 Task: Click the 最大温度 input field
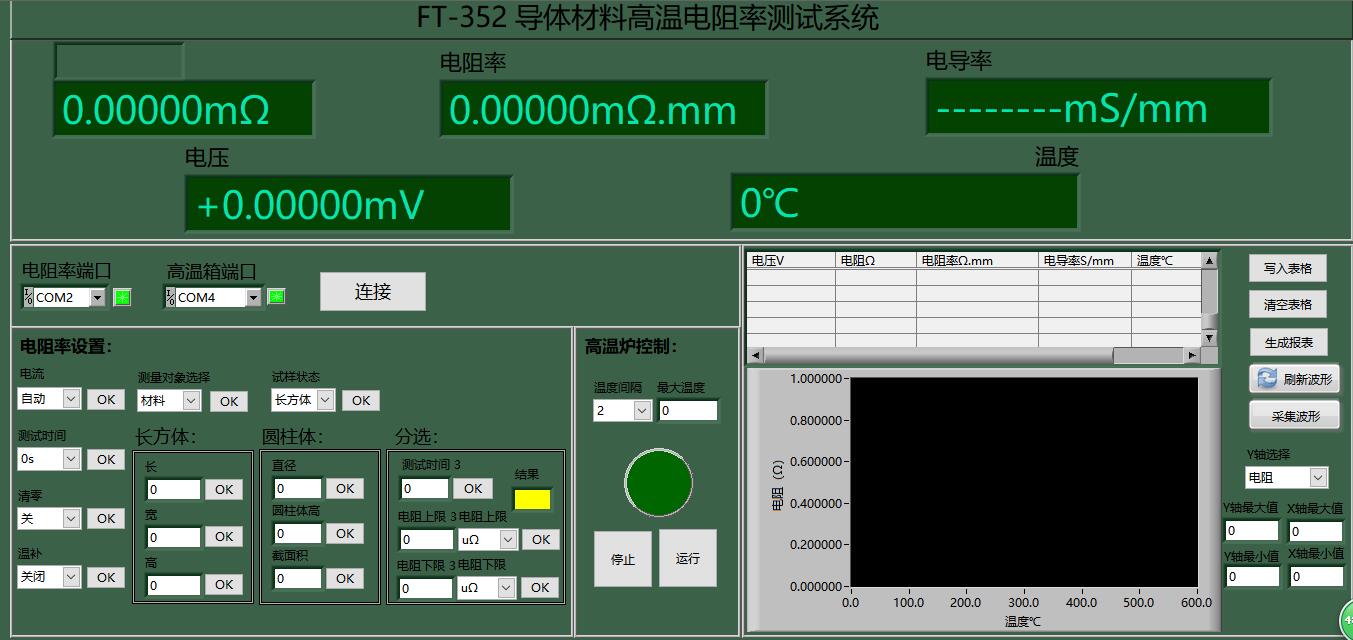pos(688,410)
